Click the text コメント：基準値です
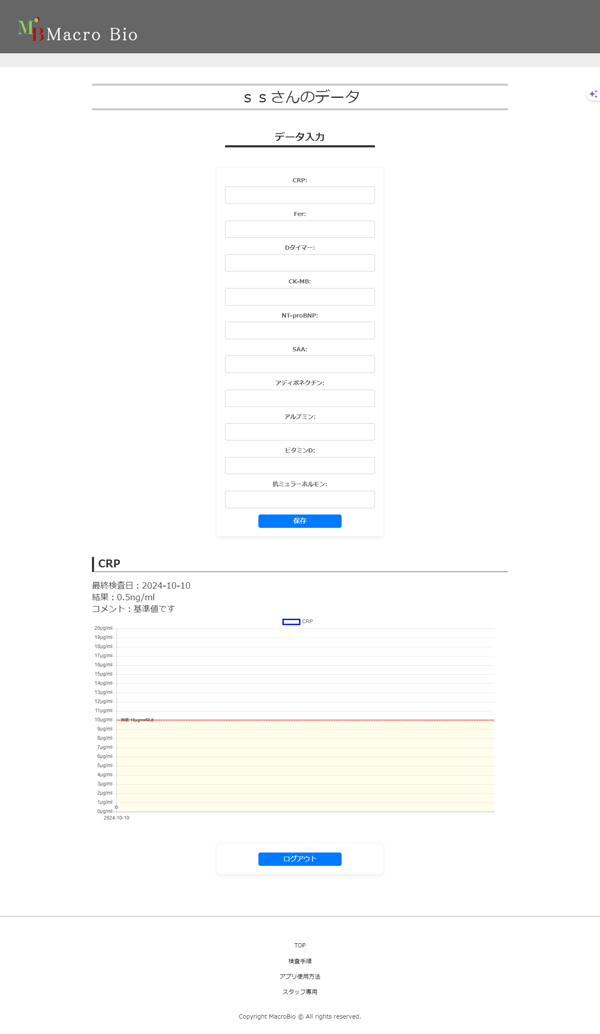Image resolution: width=600 pixels, height=1034 pixels. click(134, 609)
